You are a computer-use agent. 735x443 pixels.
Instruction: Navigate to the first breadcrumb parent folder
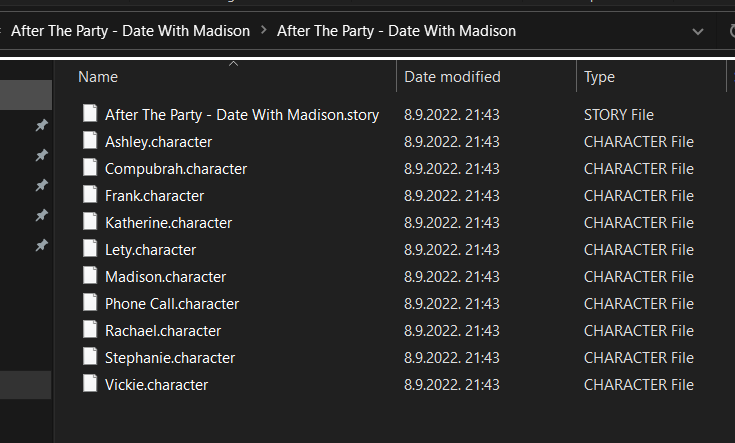tap(130, 31)
